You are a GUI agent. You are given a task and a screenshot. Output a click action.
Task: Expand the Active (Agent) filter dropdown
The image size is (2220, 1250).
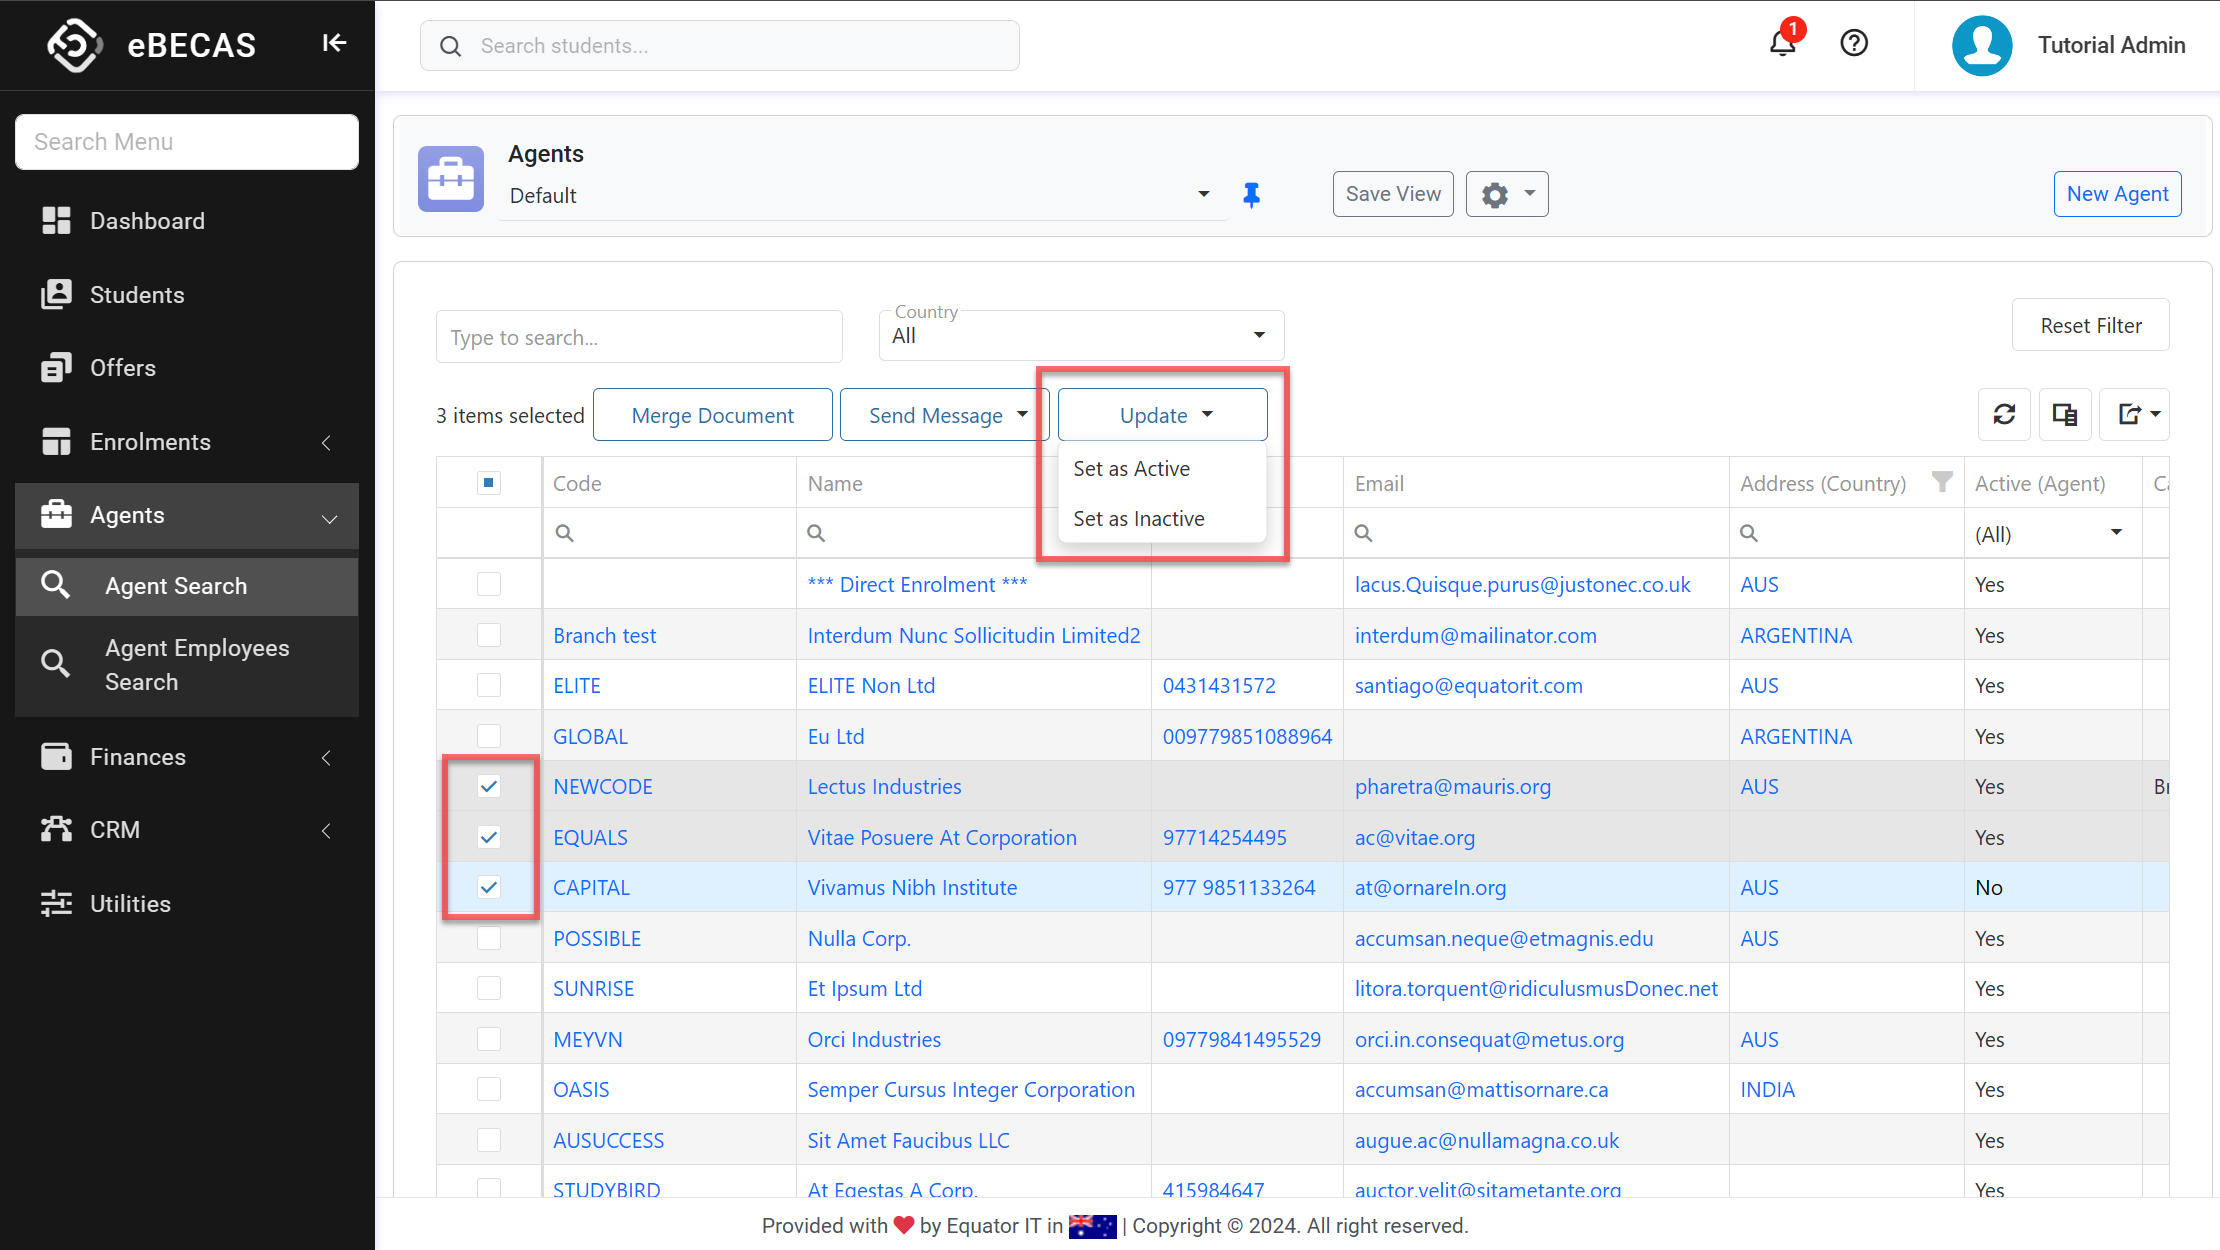(2115, 533)
